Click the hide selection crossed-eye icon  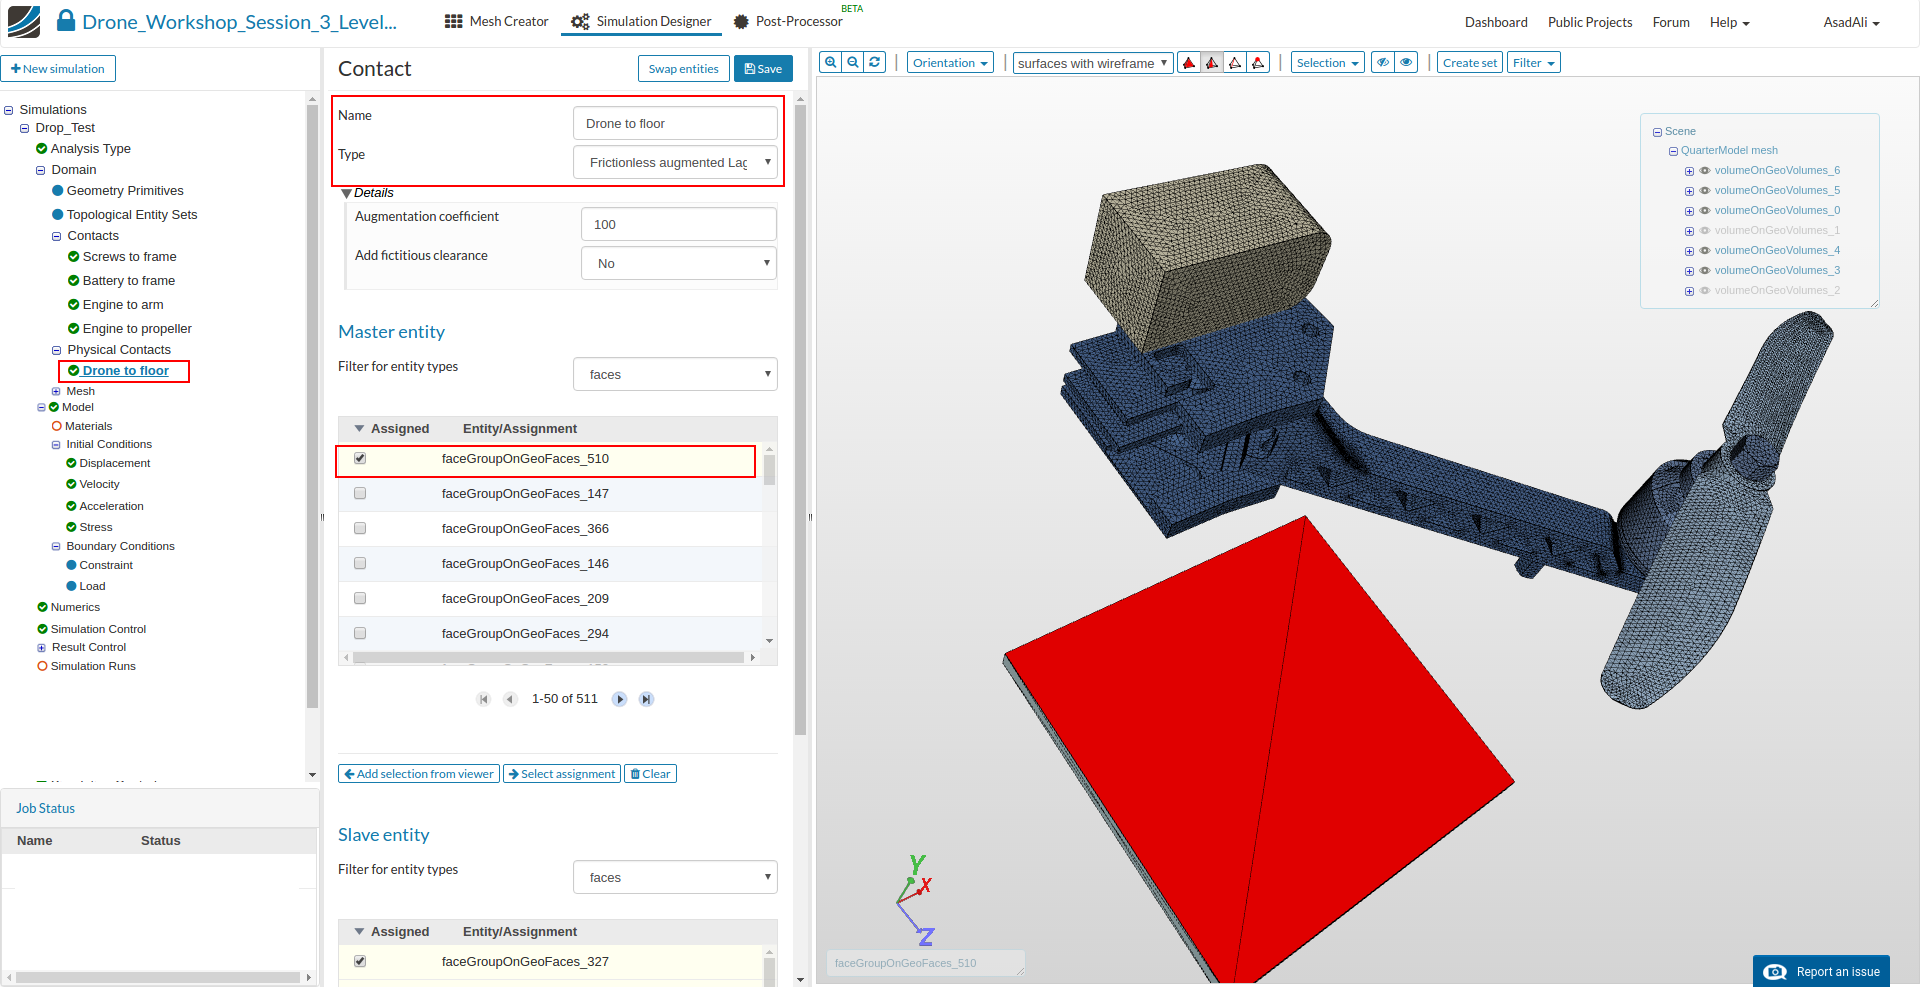[x=1383, y=63]
